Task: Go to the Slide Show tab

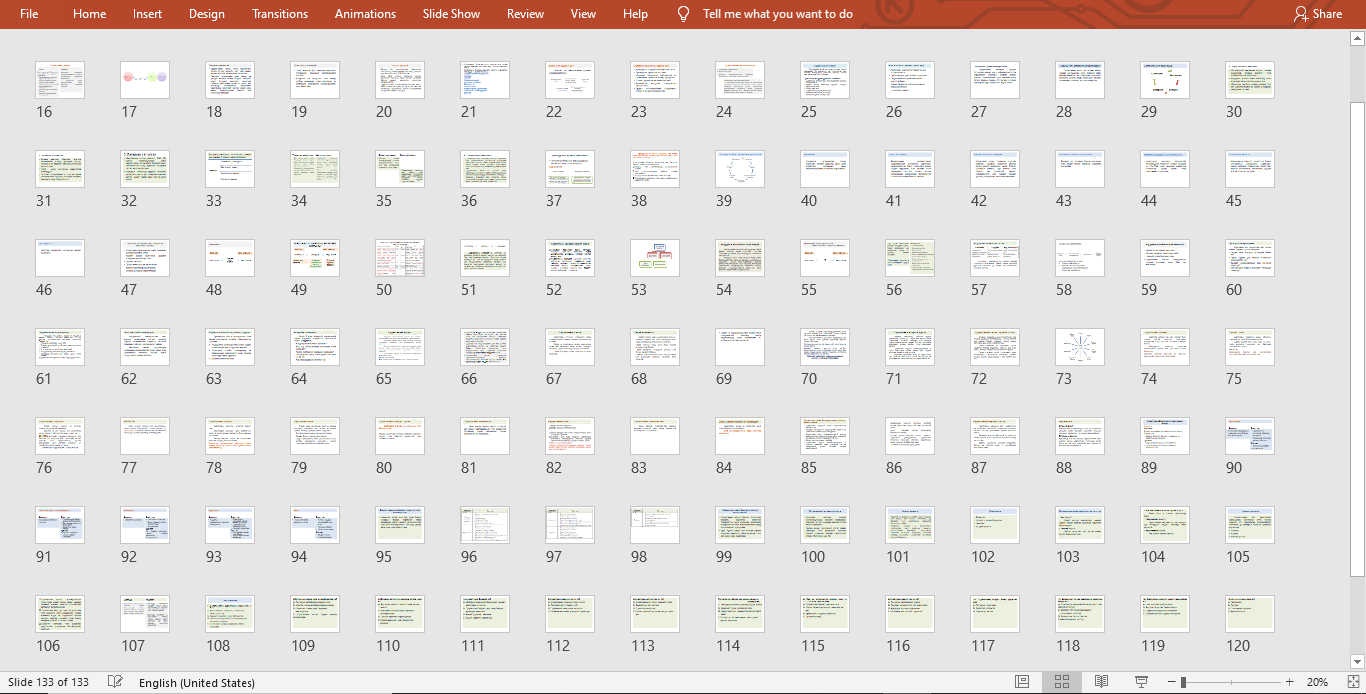Action: point(451,14)
